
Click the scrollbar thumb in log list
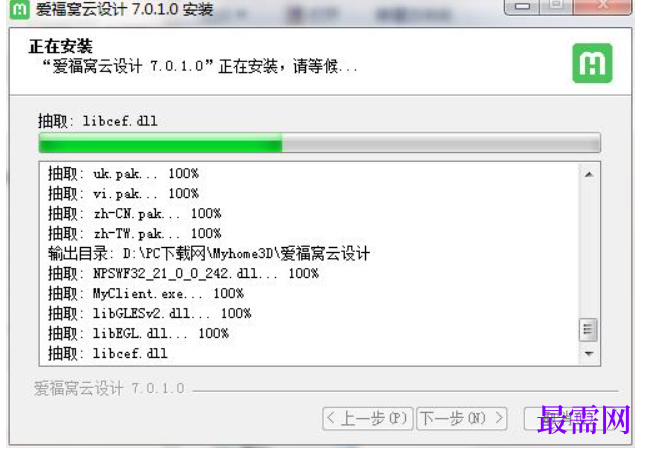click(x=589, y=330)
